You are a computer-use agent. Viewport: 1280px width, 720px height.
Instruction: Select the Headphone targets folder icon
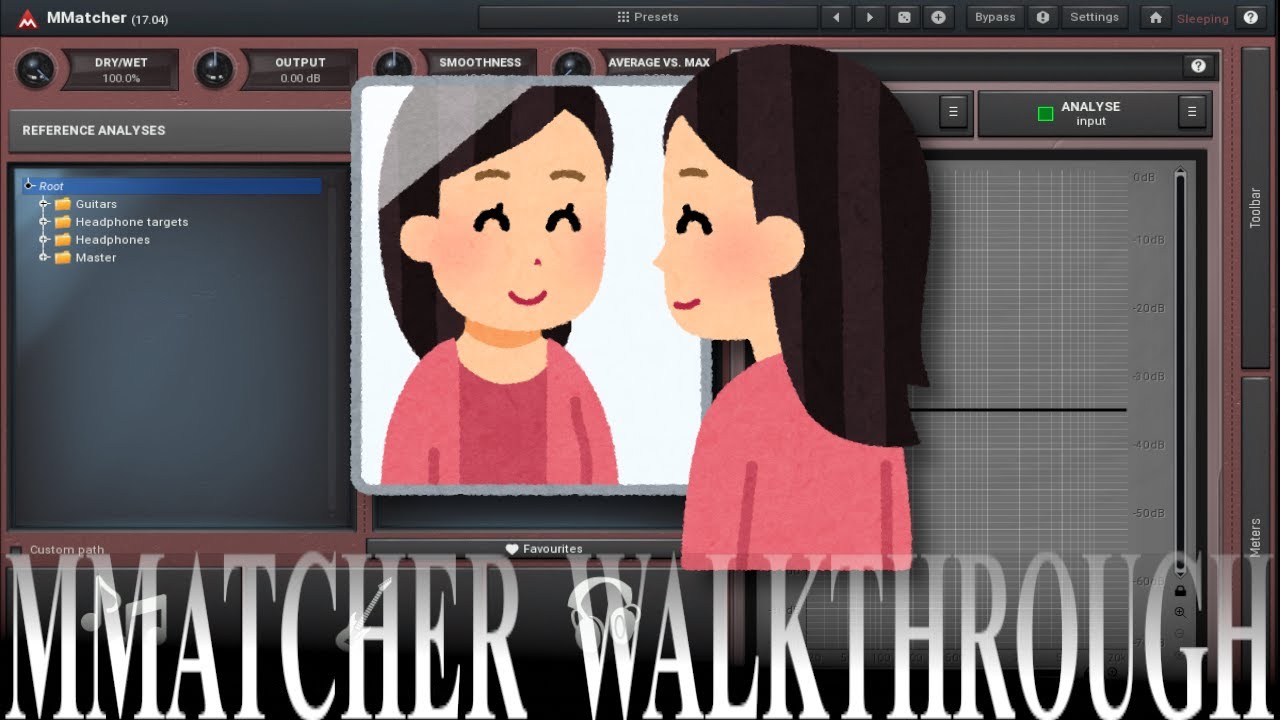[x=63, y=222]
